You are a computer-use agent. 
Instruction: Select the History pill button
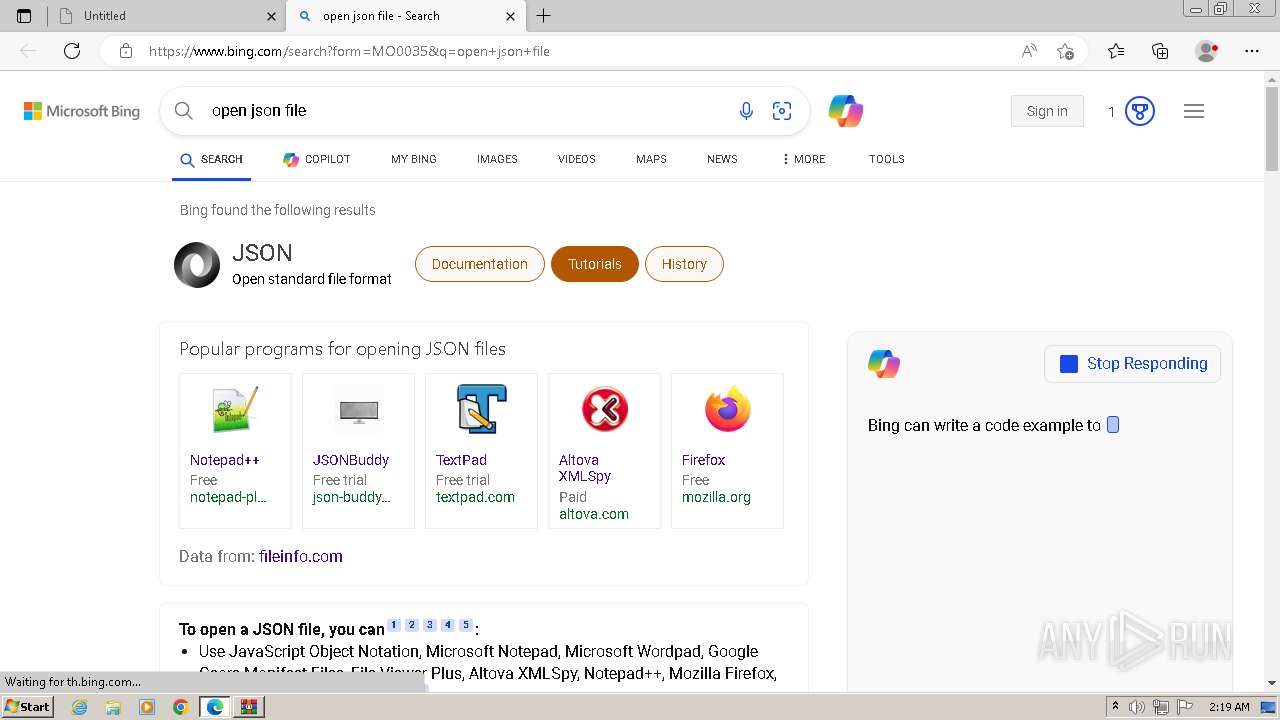coord(684,264)
